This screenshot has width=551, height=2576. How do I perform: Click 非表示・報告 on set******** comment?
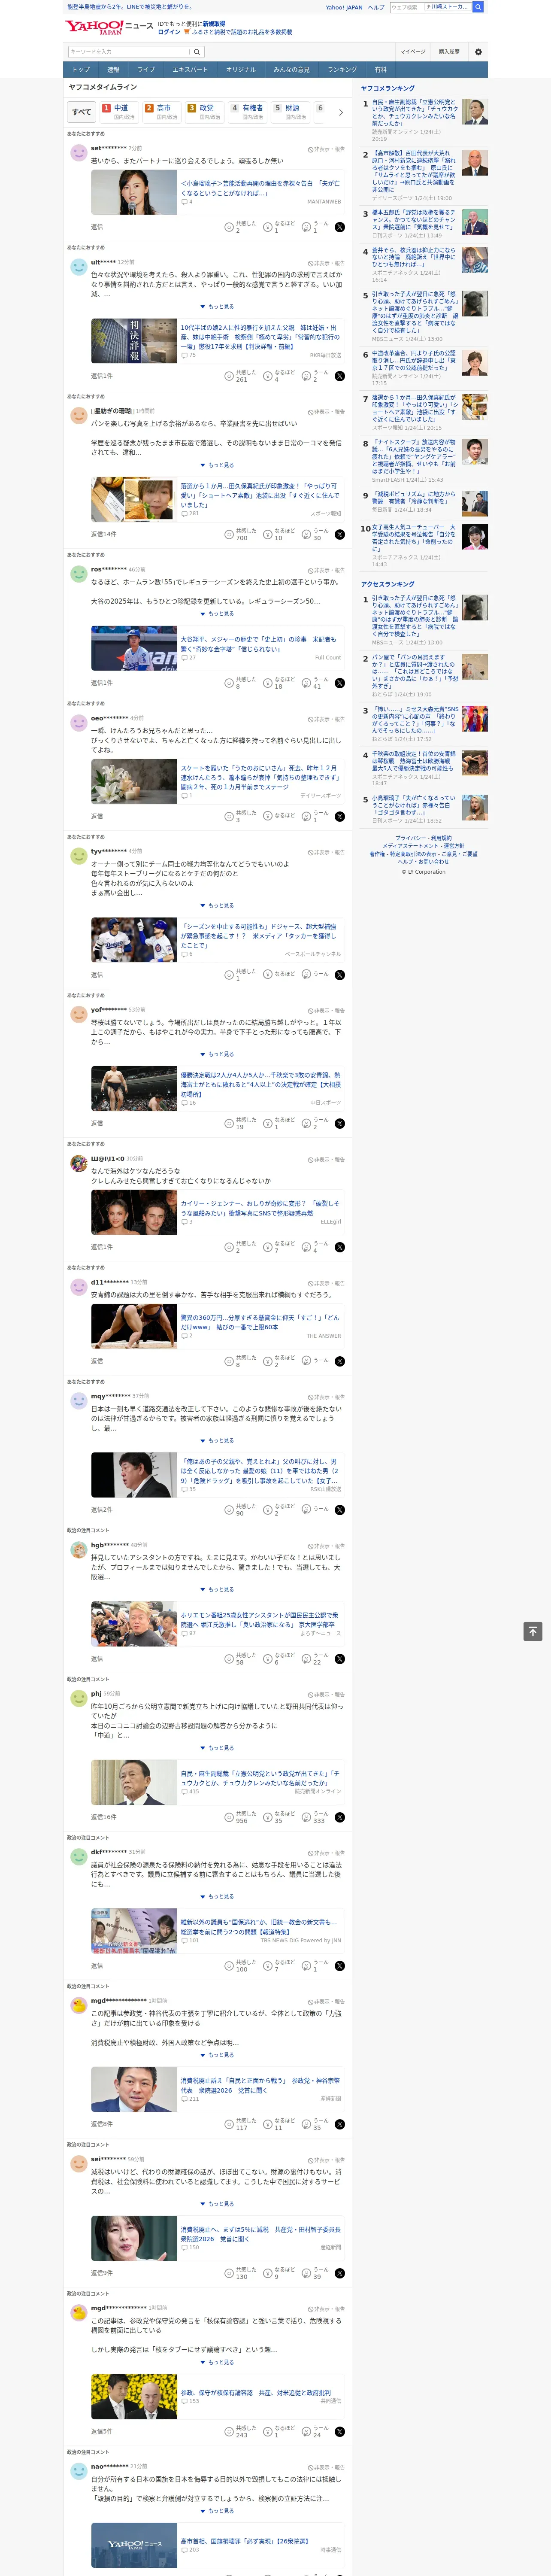326,148
